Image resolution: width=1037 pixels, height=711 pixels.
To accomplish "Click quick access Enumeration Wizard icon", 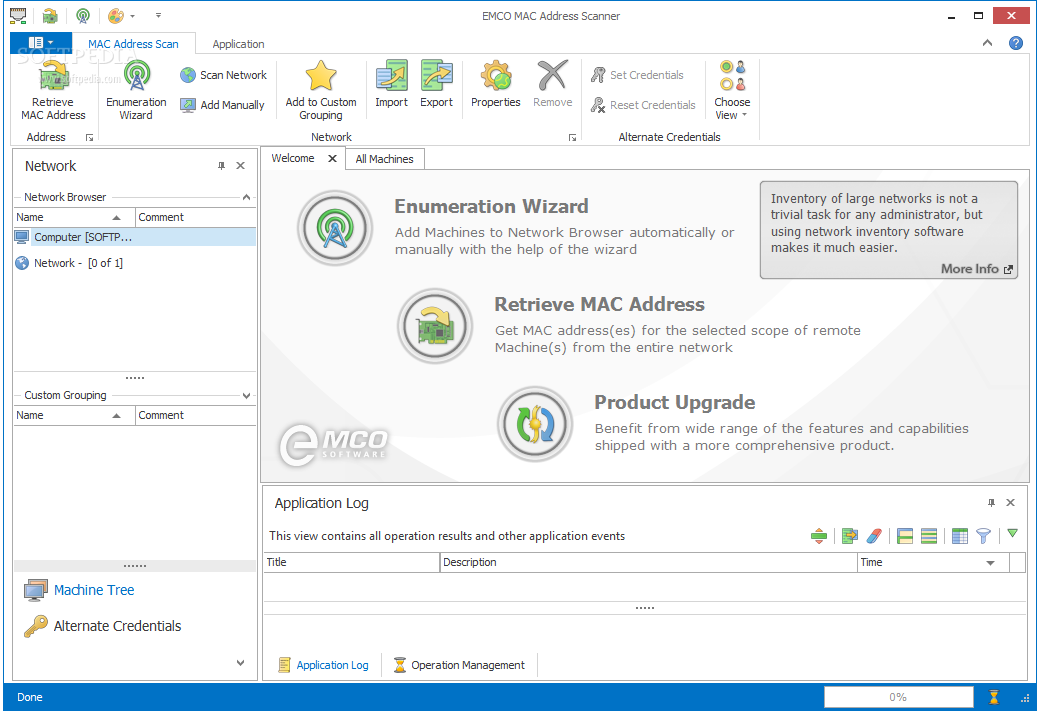I will (x=83, y=16).
